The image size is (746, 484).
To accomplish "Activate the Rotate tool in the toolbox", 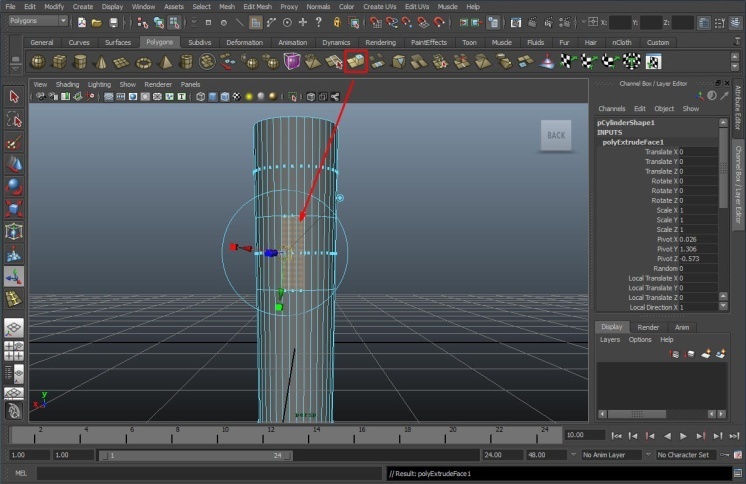I will [14, 186].
